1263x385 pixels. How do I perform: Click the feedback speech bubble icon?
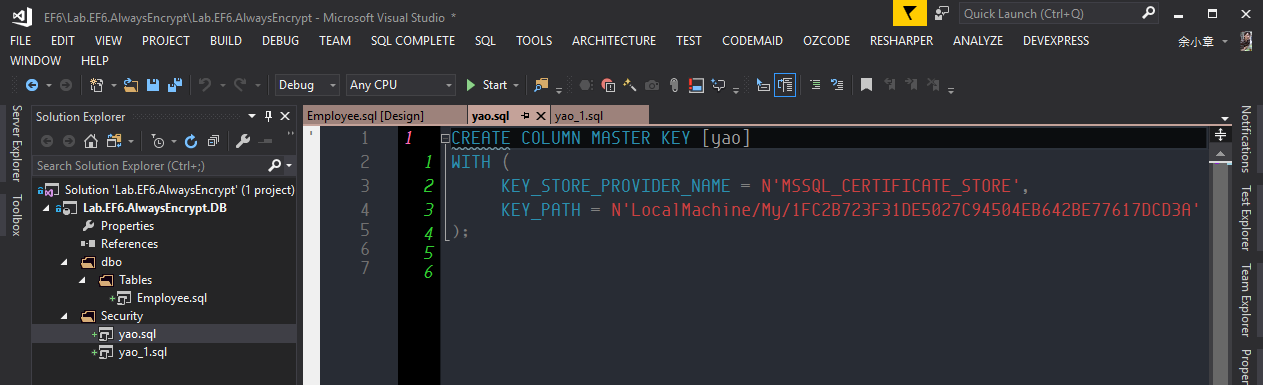point(717,85)
